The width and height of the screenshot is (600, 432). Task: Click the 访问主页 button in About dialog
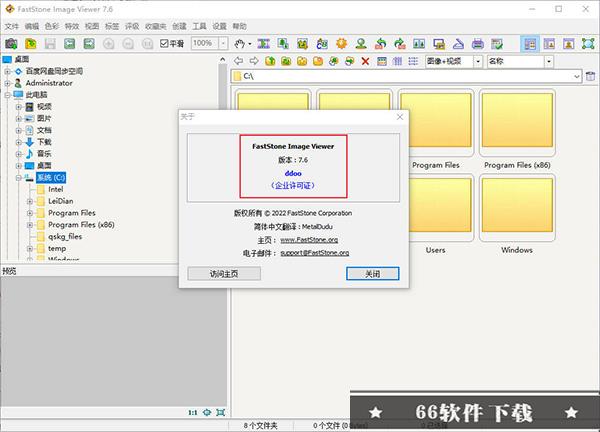(224, 274)
